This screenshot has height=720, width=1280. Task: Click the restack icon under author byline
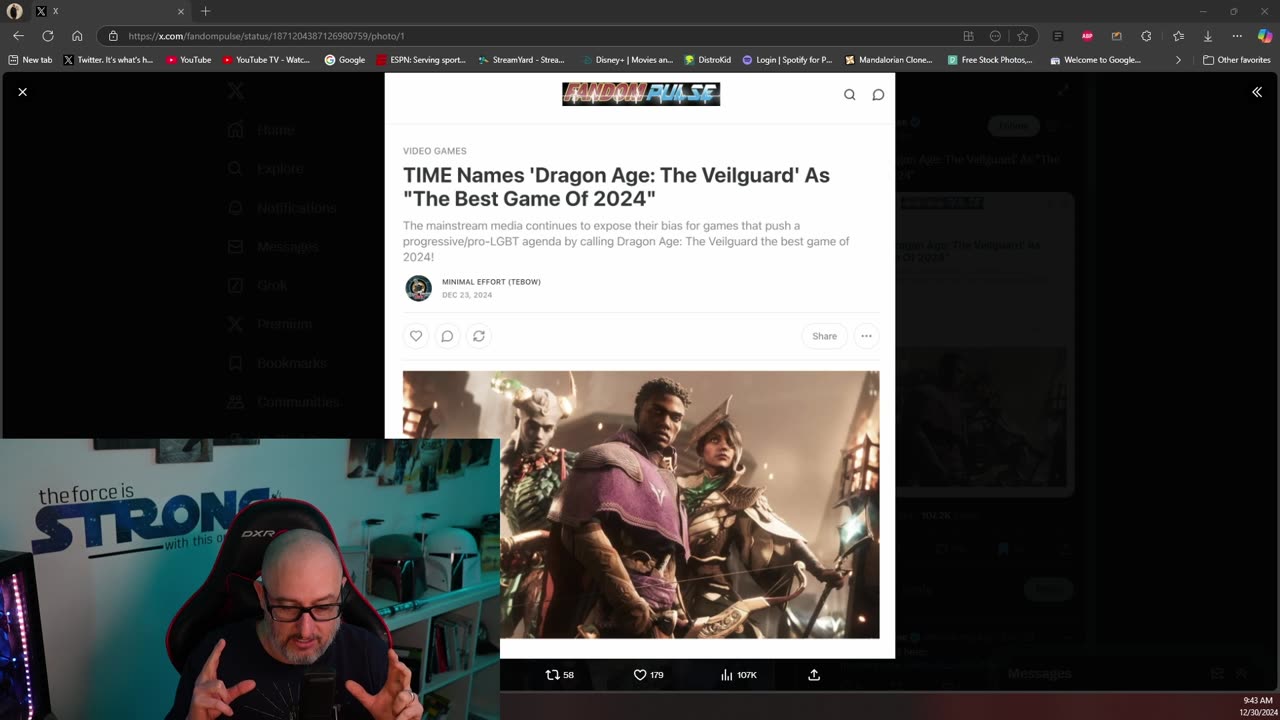tap(479, 336)
